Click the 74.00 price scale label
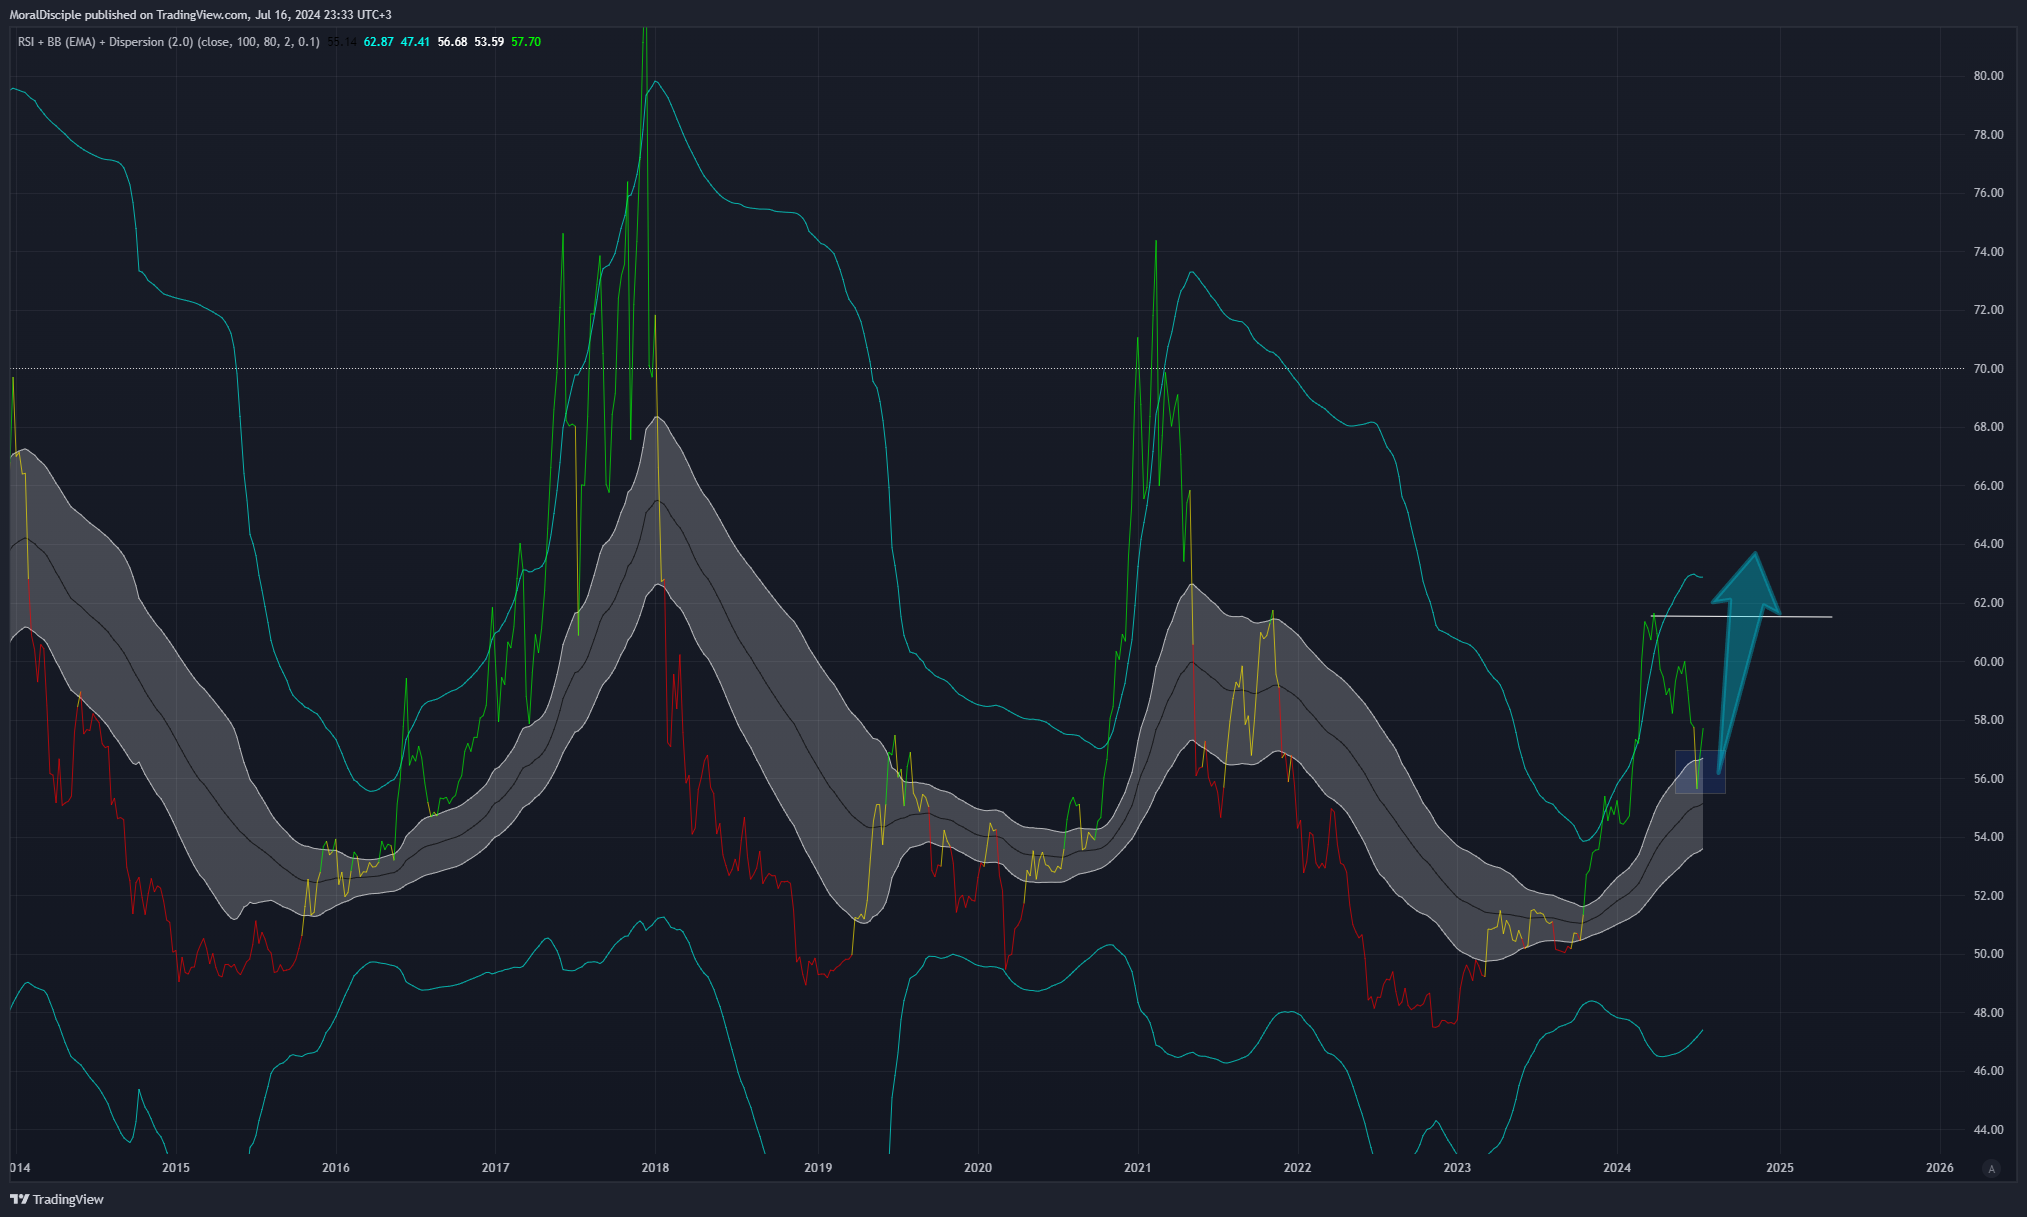This screenshot has width=2027, height=1217. (x=1988, y=252)
